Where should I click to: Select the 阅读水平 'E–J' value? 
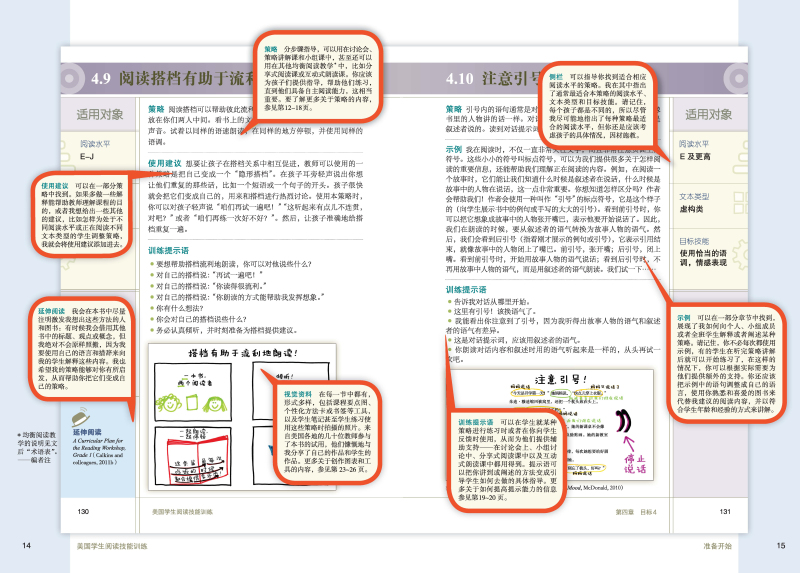pos(87,156)
